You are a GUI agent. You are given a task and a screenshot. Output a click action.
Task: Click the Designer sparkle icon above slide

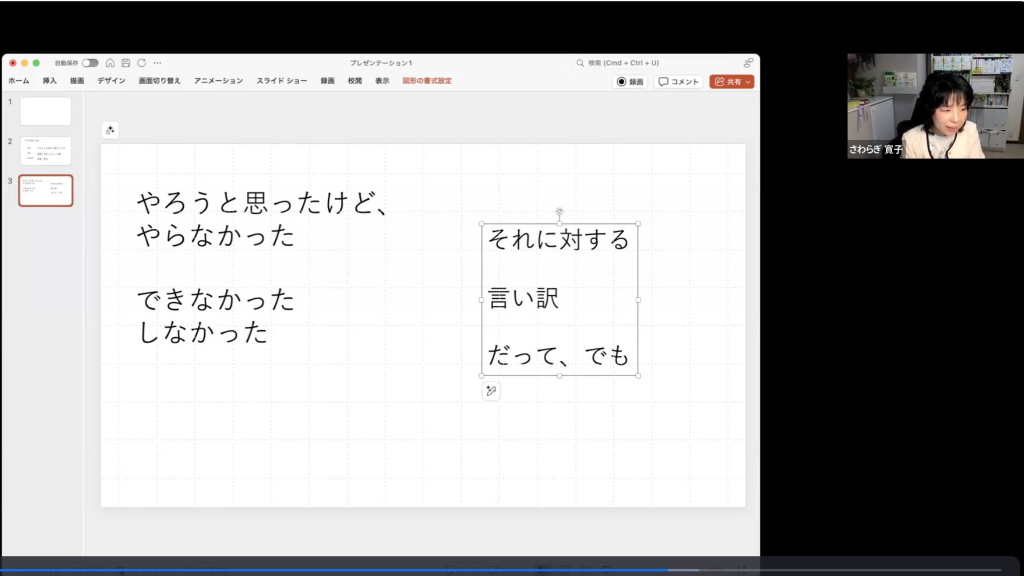pyautogui.click(x=110, y=131)
